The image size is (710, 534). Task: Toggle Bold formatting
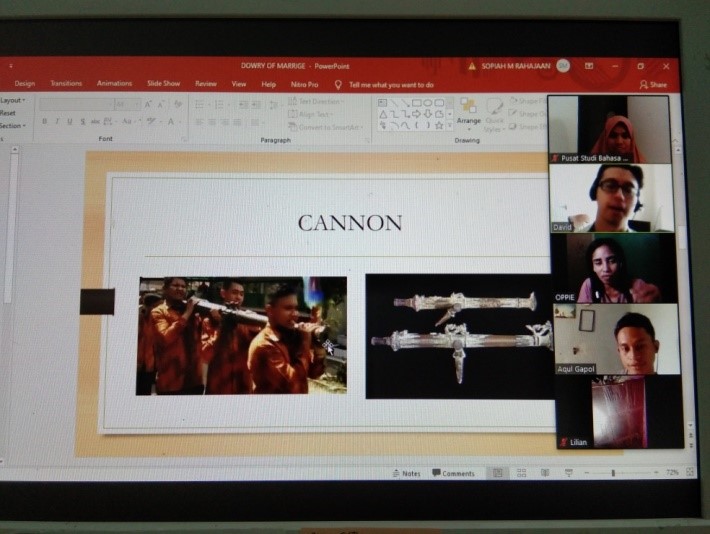pyautogui.click(x=44, y=121)
